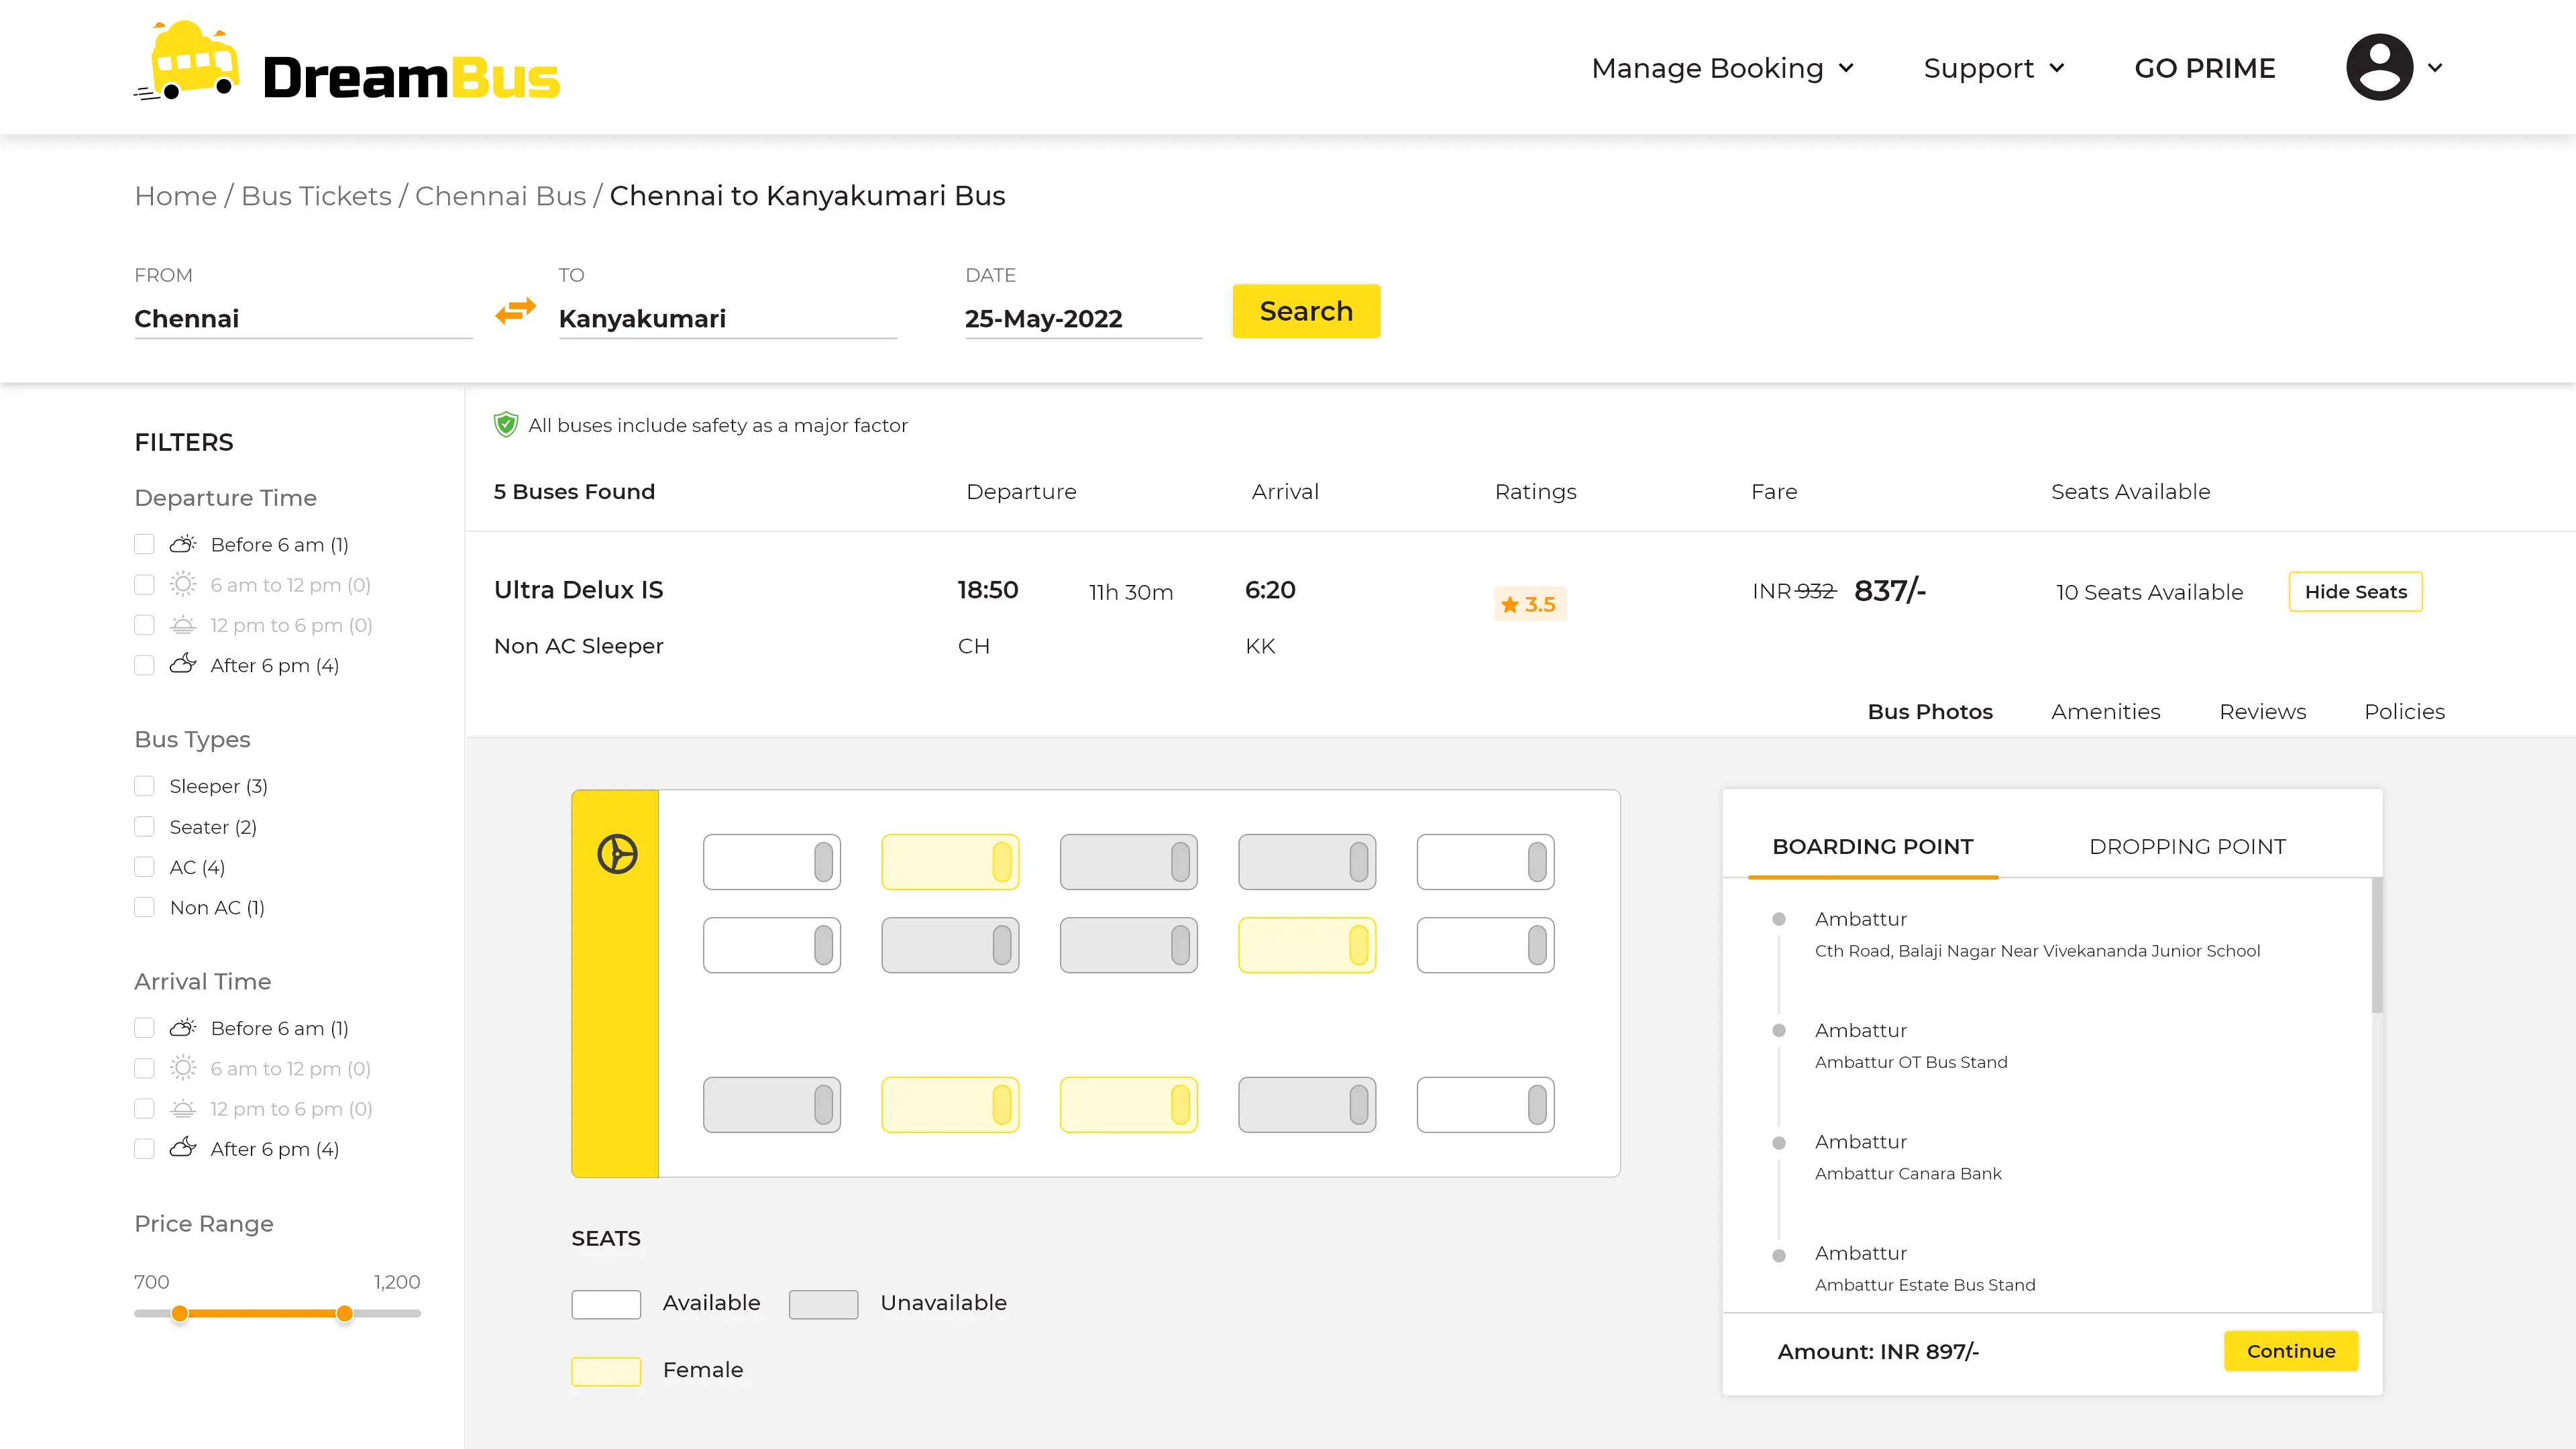Open the Amenities tab
This screenshot has width=2576, height=1449.
point(2105,712)
